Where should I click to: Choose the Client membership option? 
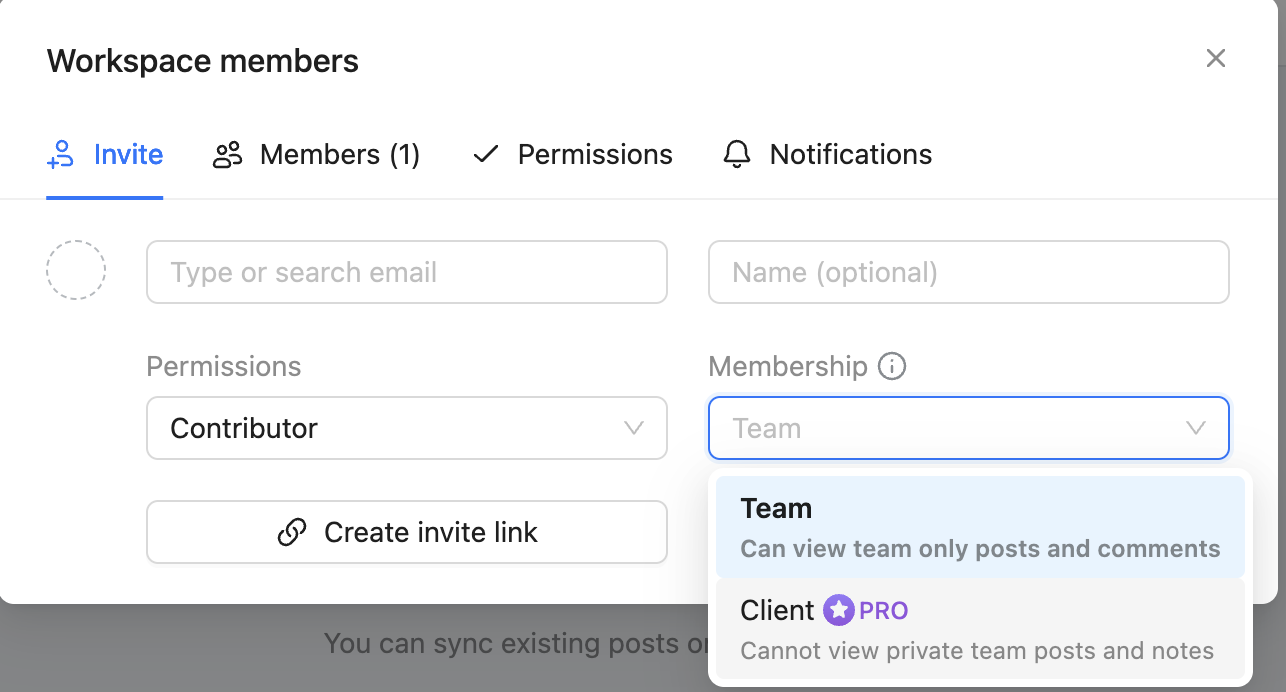pyautogui.click(x=980, y=629)
